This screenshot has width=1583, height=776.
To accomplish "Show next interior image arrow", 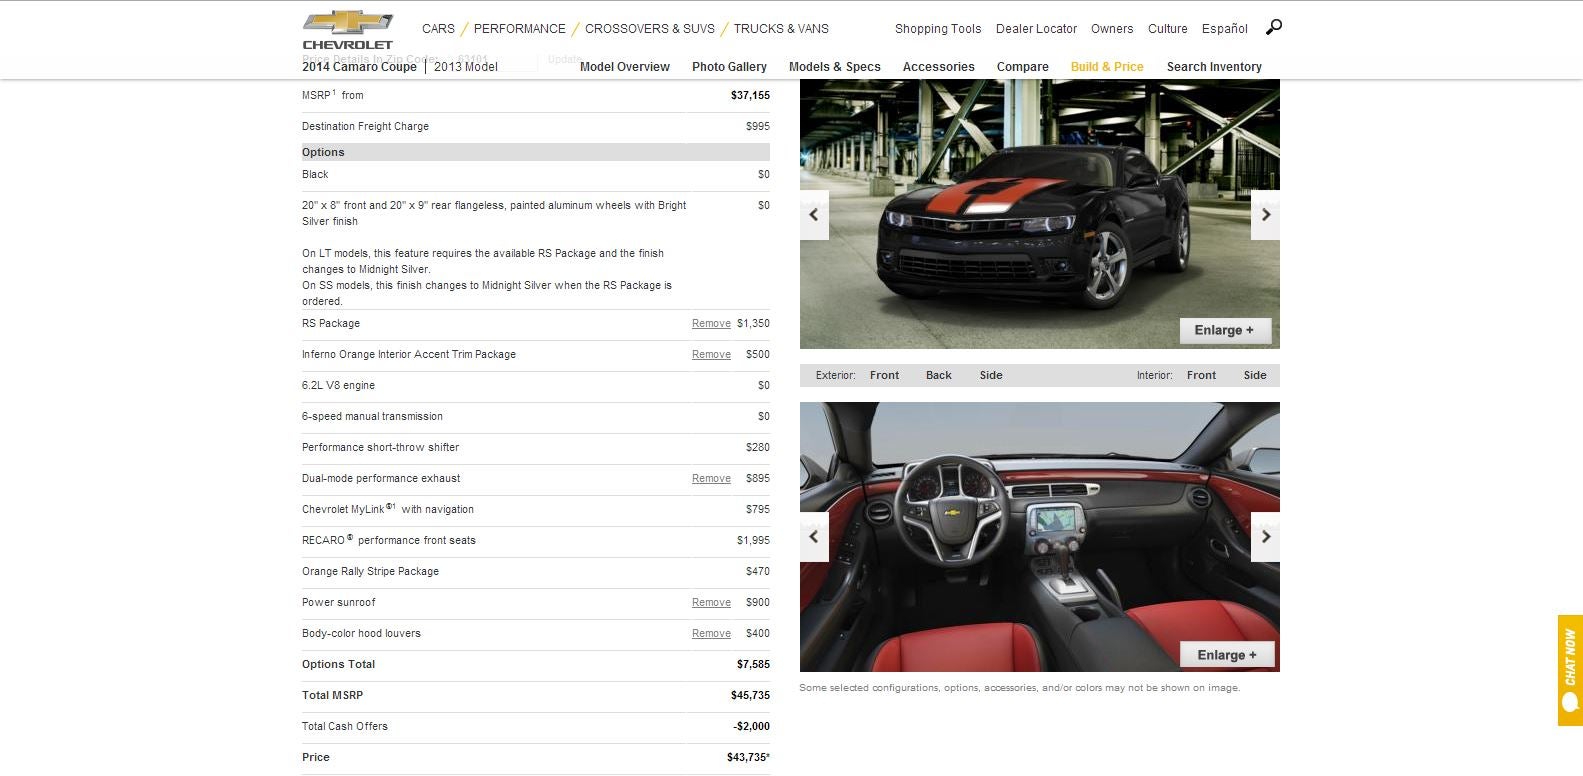I will tap(1265, 537).
